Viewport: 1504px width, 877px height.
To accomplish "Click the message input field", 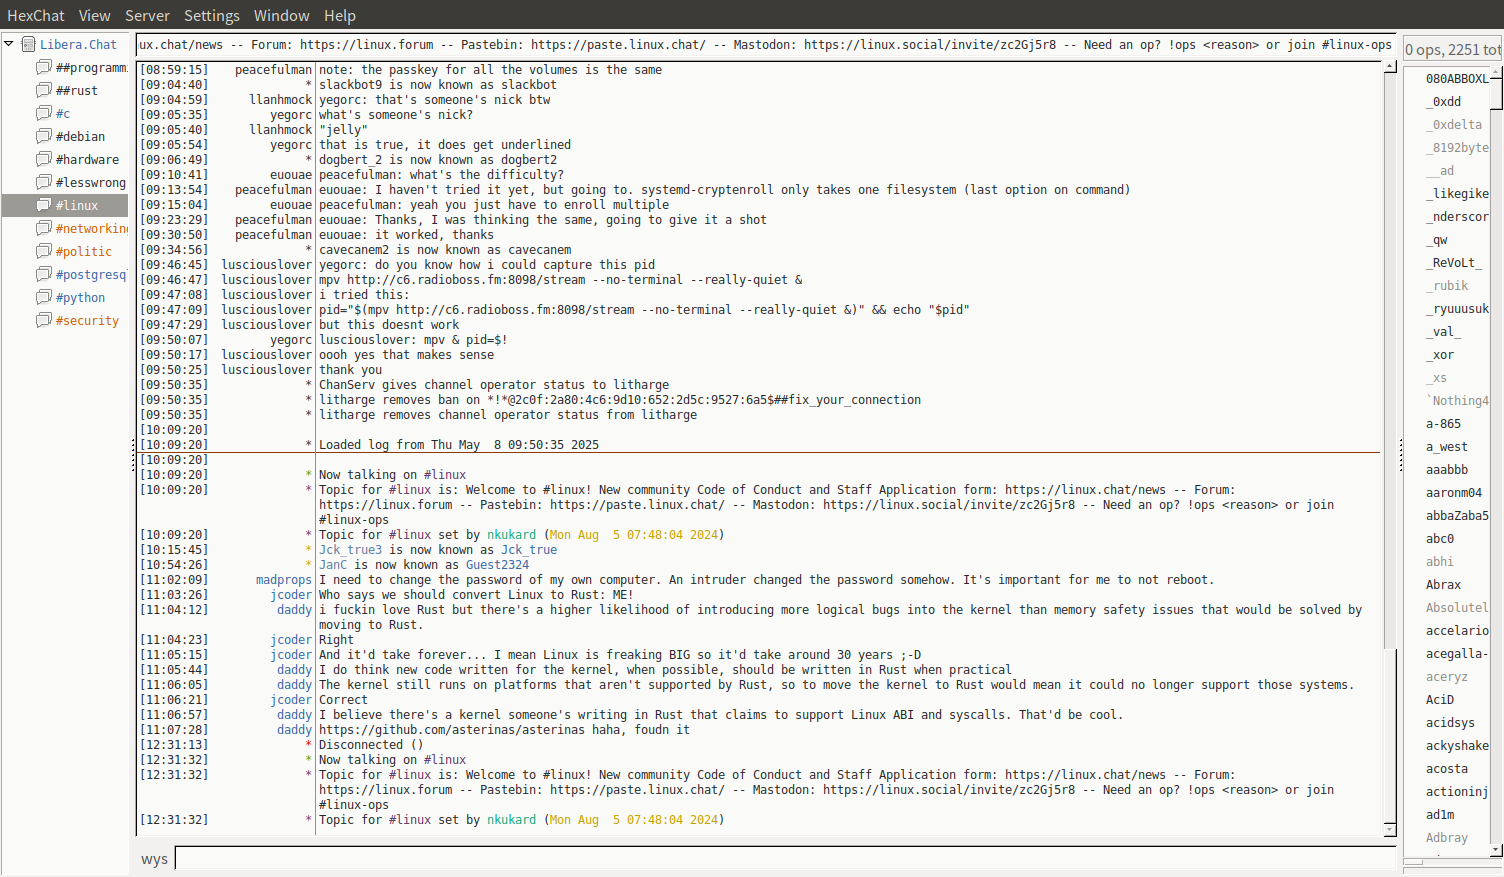I will (x=785, y=858).
